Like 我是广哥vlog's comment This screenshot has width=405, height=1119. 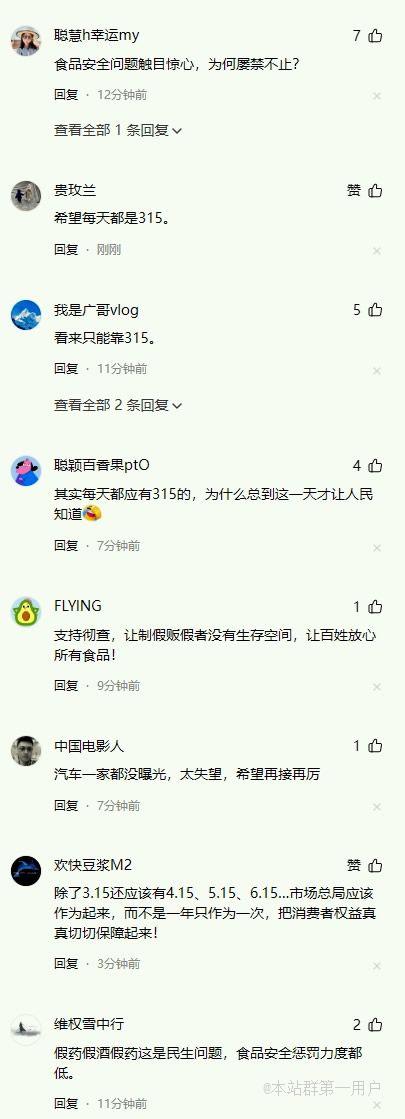[375, 310]
